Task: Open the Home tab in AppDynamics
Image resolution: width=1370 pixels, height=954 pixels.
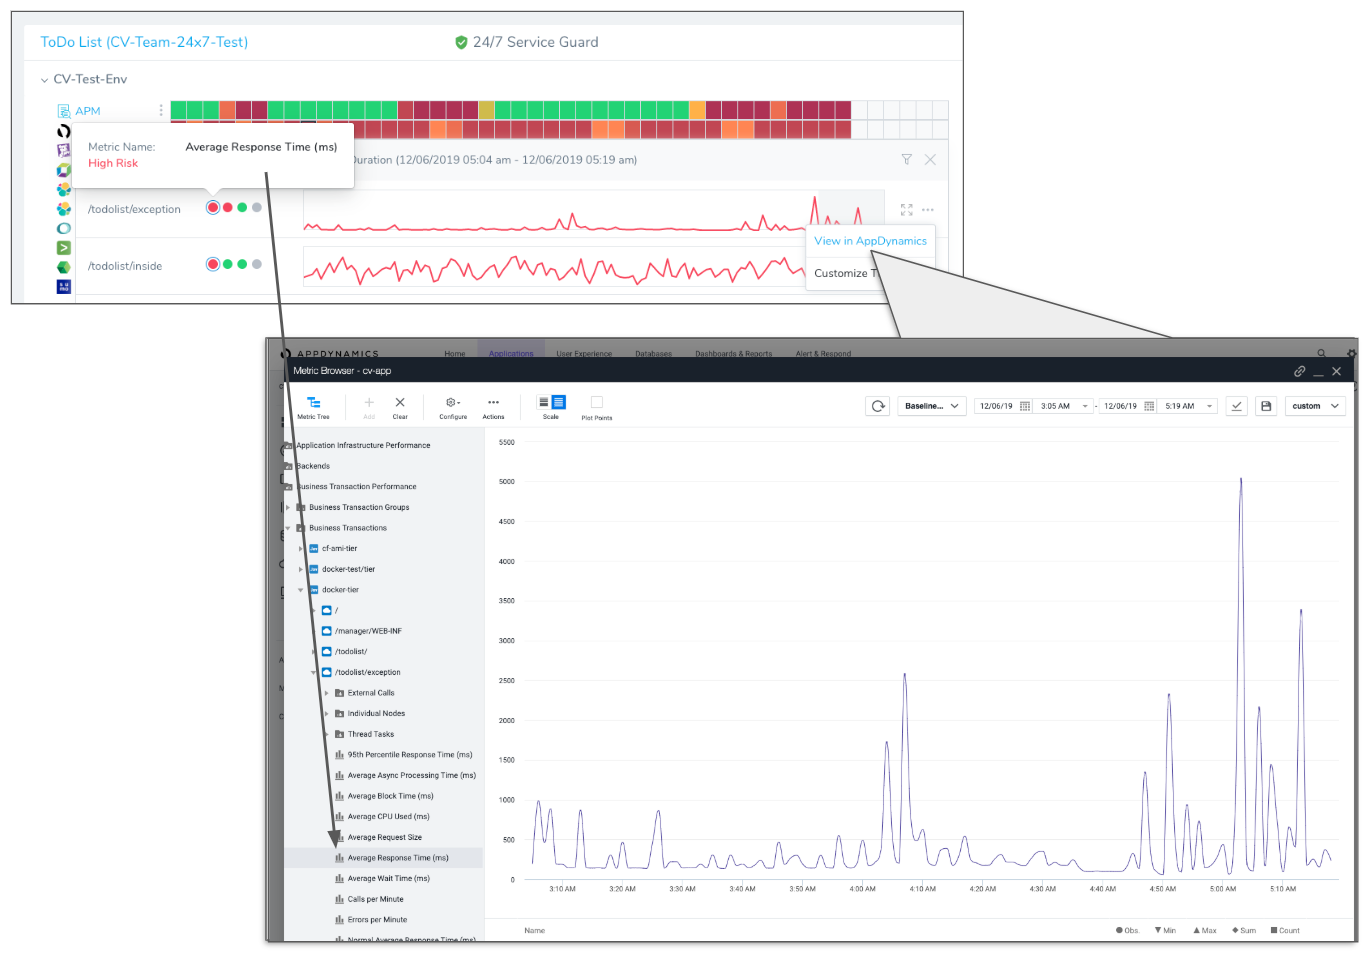Action: click(x=455, y=354)
